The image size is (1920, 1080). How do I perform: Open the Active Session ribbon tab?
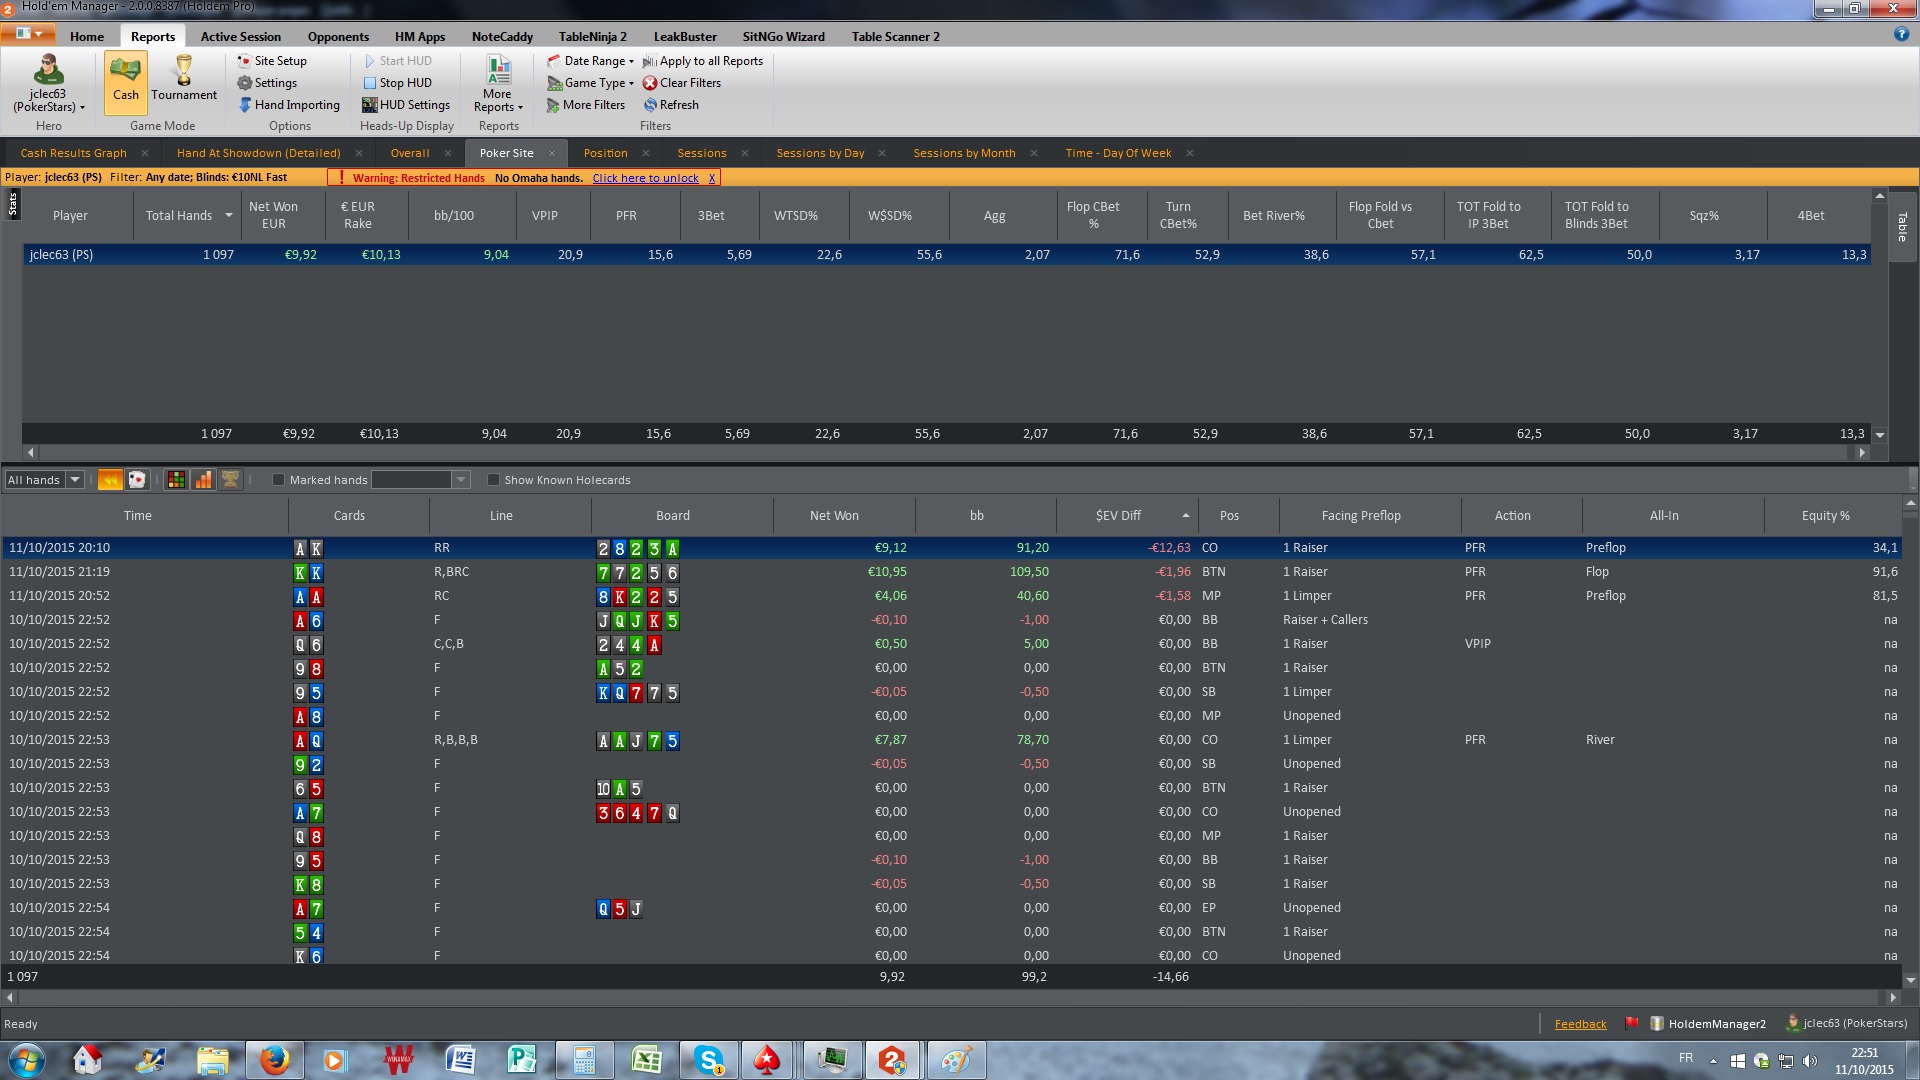tap(241, 36)
